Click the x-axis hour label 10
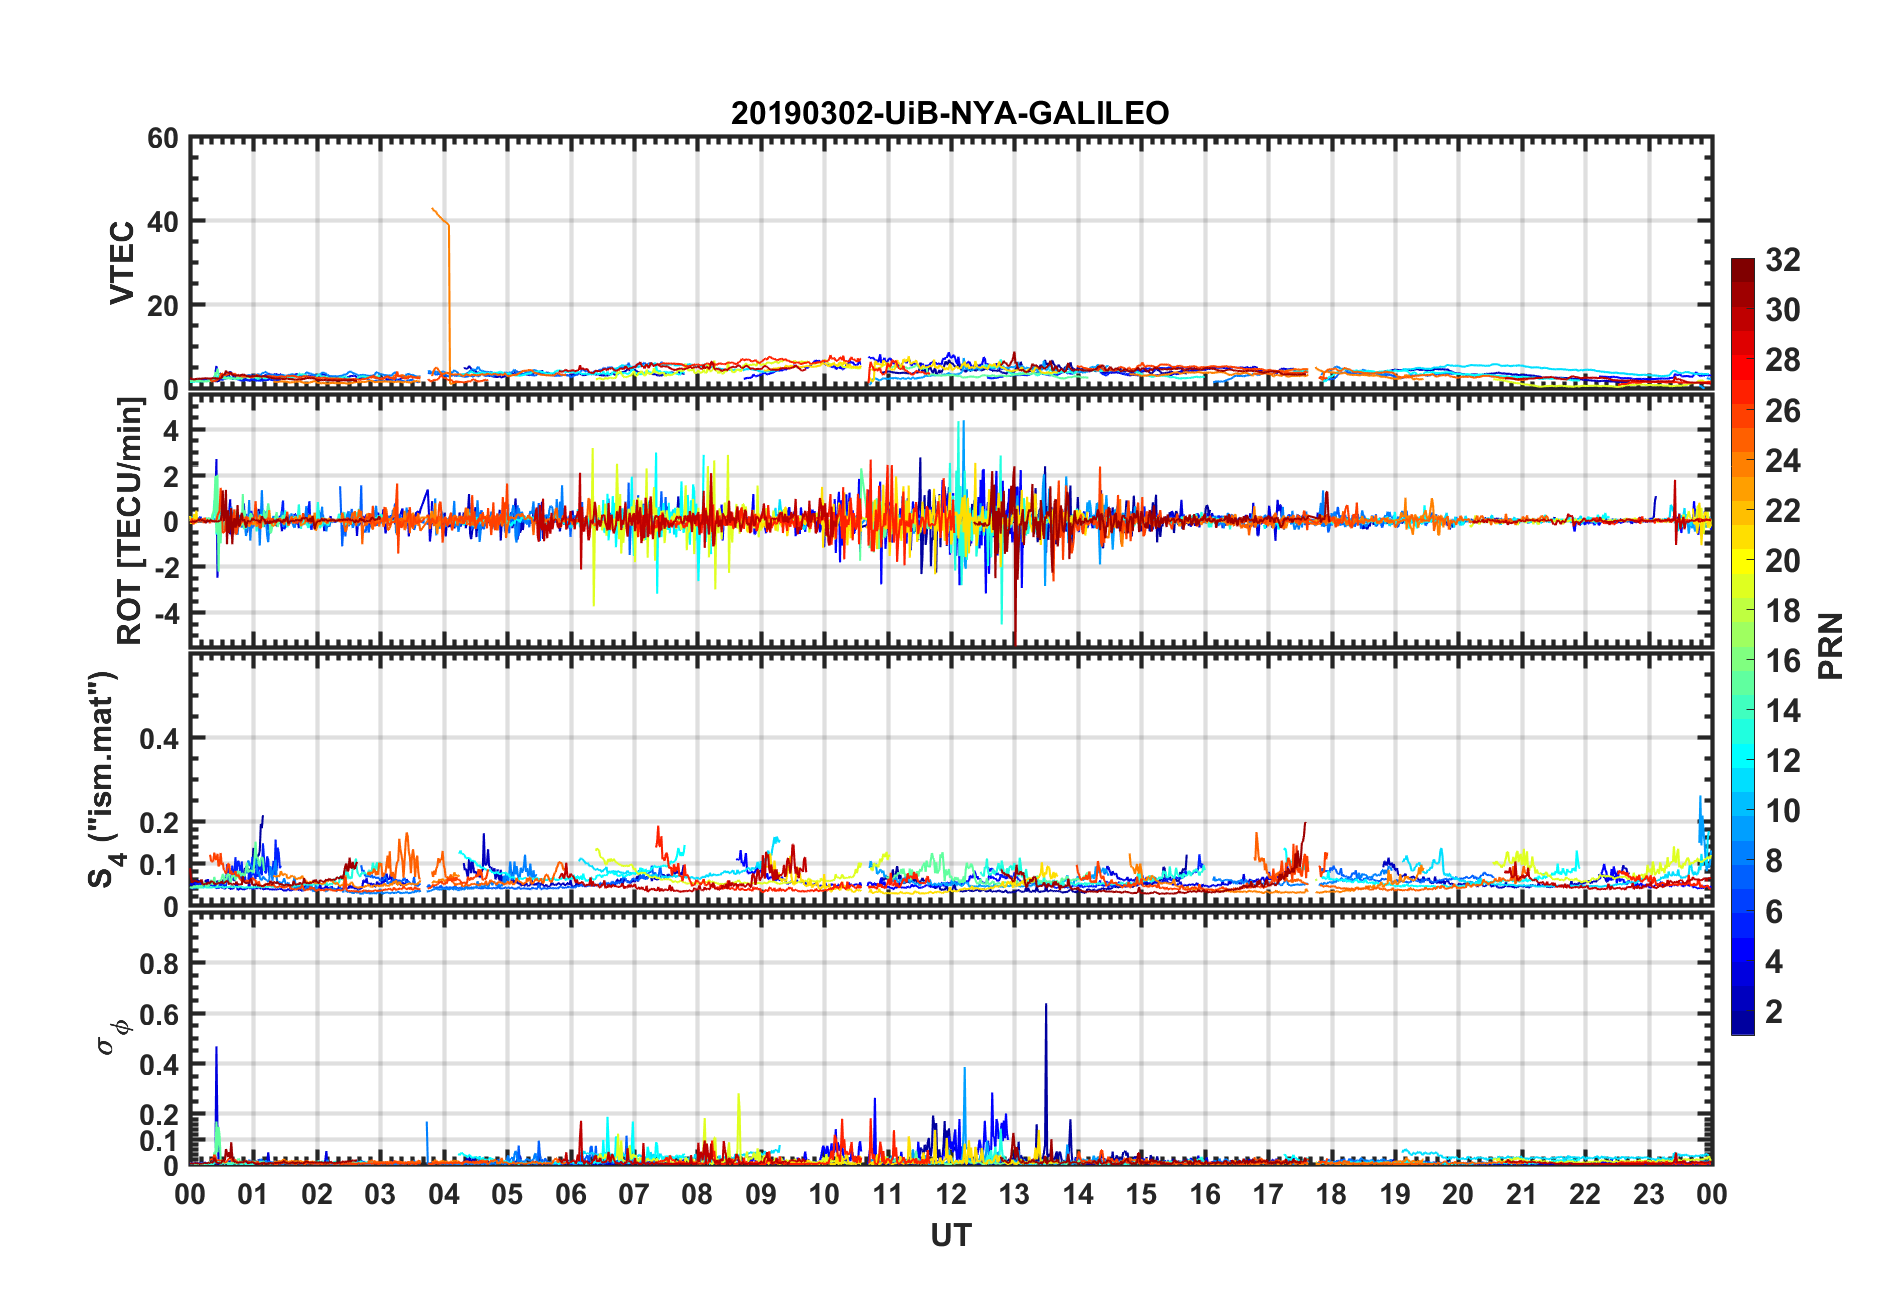The width and height of the screenshot is (1902, 1292). (x=824, y=1195)
